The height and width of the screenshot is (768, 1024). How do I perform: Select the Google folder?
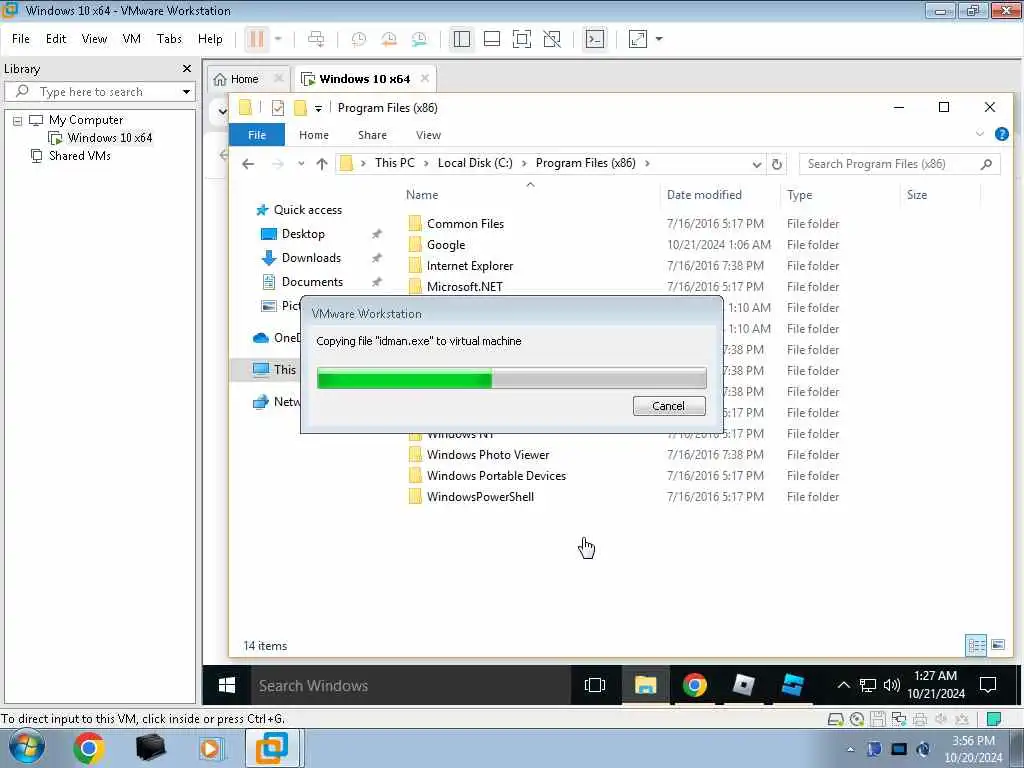click(446, 245)
